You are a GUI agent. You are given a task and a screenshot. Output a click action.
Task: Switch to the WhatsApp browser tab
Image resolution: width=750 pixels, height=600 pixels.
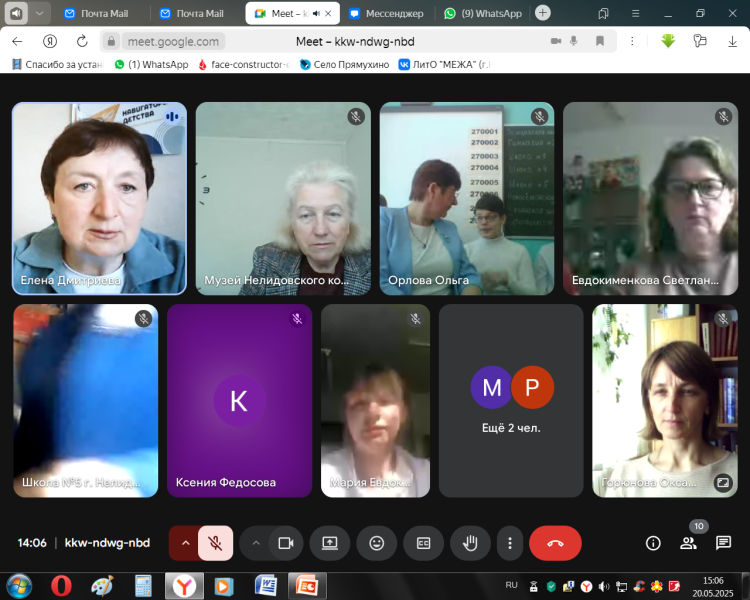tap(483, 13)
